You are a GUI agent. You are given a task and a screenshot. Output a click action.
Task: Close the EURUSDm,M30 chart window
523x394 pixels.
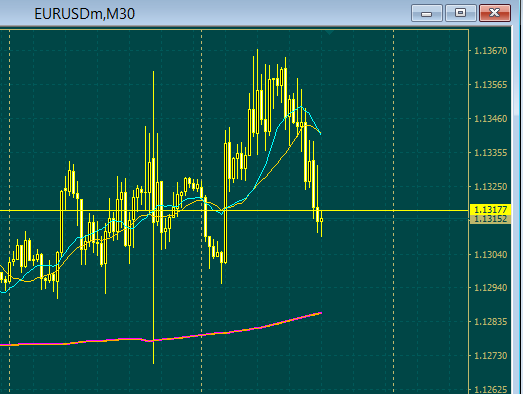(495, 13)
